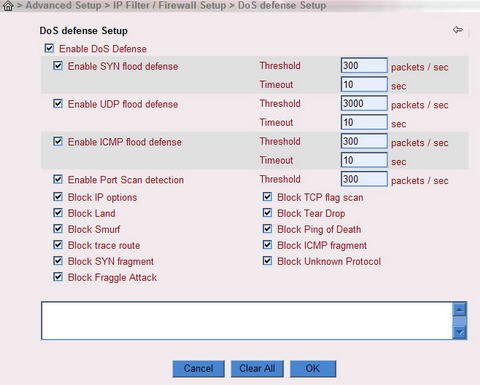Click ICMP flood Threshold input field

tap(364, 141)
